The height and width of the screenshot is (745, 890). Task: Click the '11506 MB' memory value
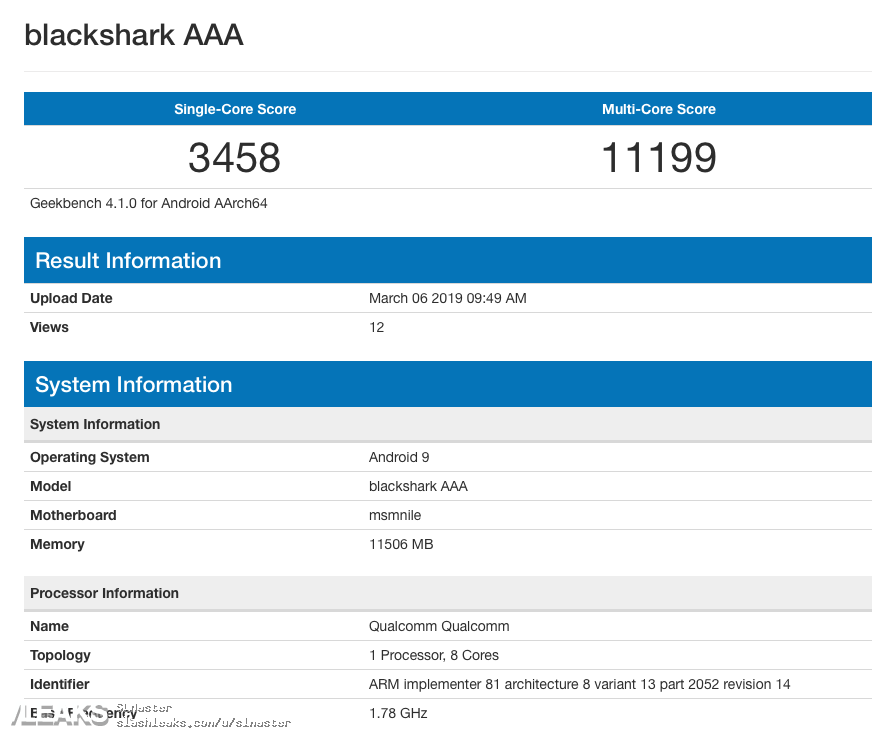point(401,544)
